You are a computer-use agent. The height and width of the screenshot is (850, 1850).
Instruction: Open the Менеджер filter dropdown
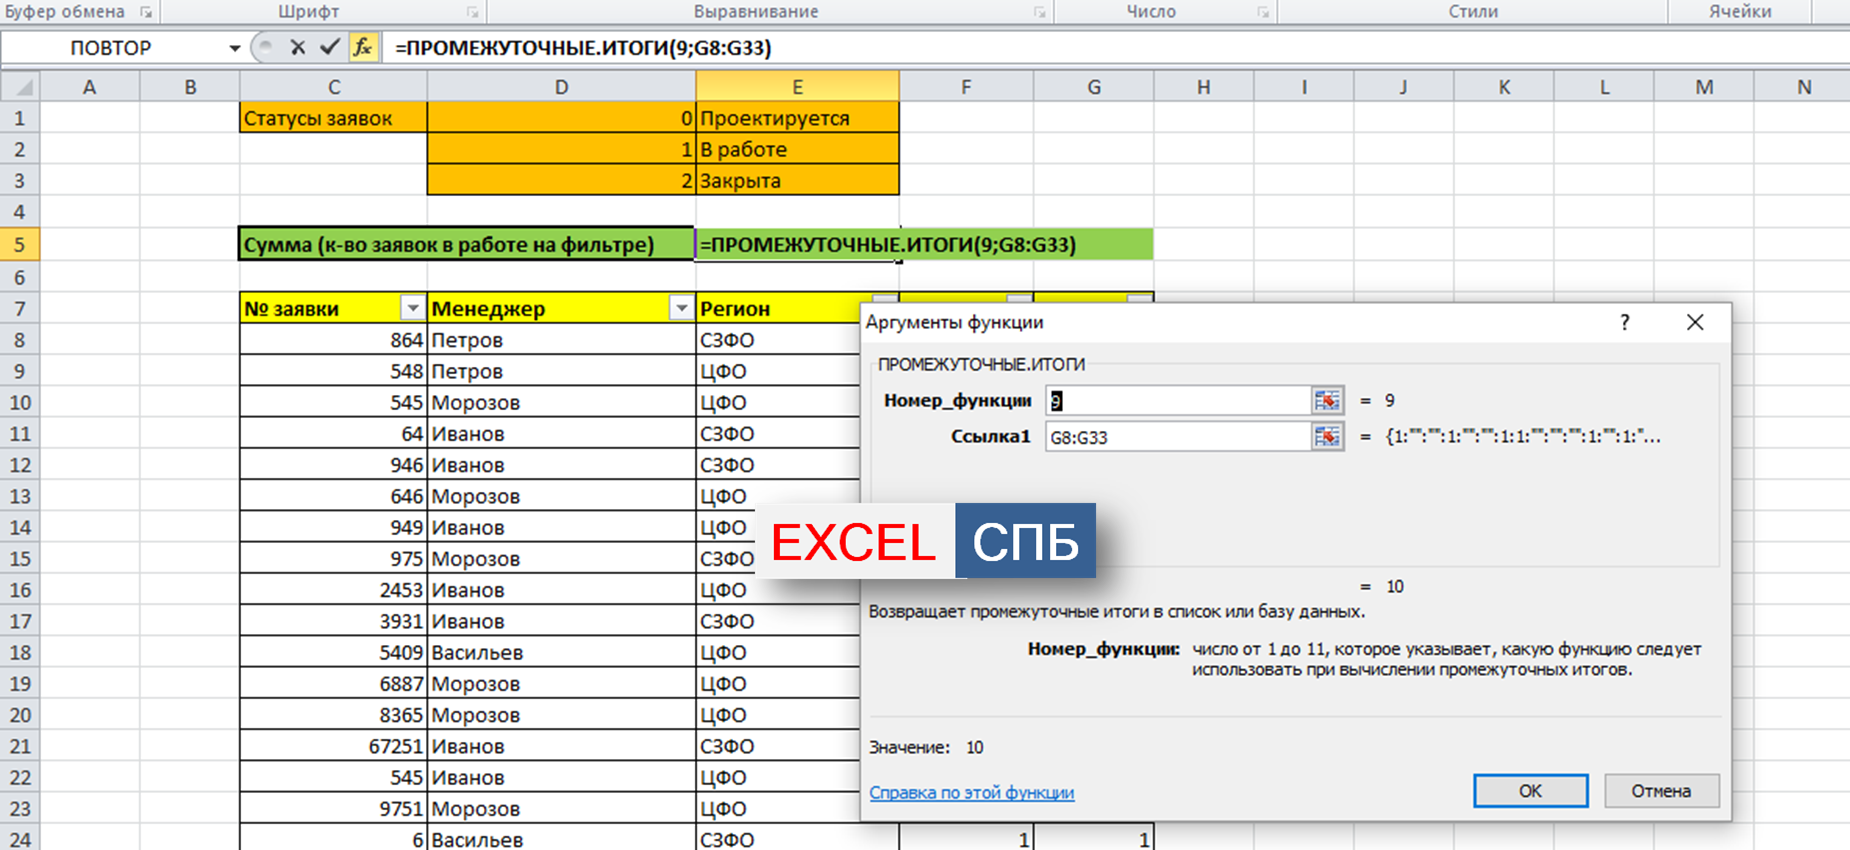click(x=681, y=308)
